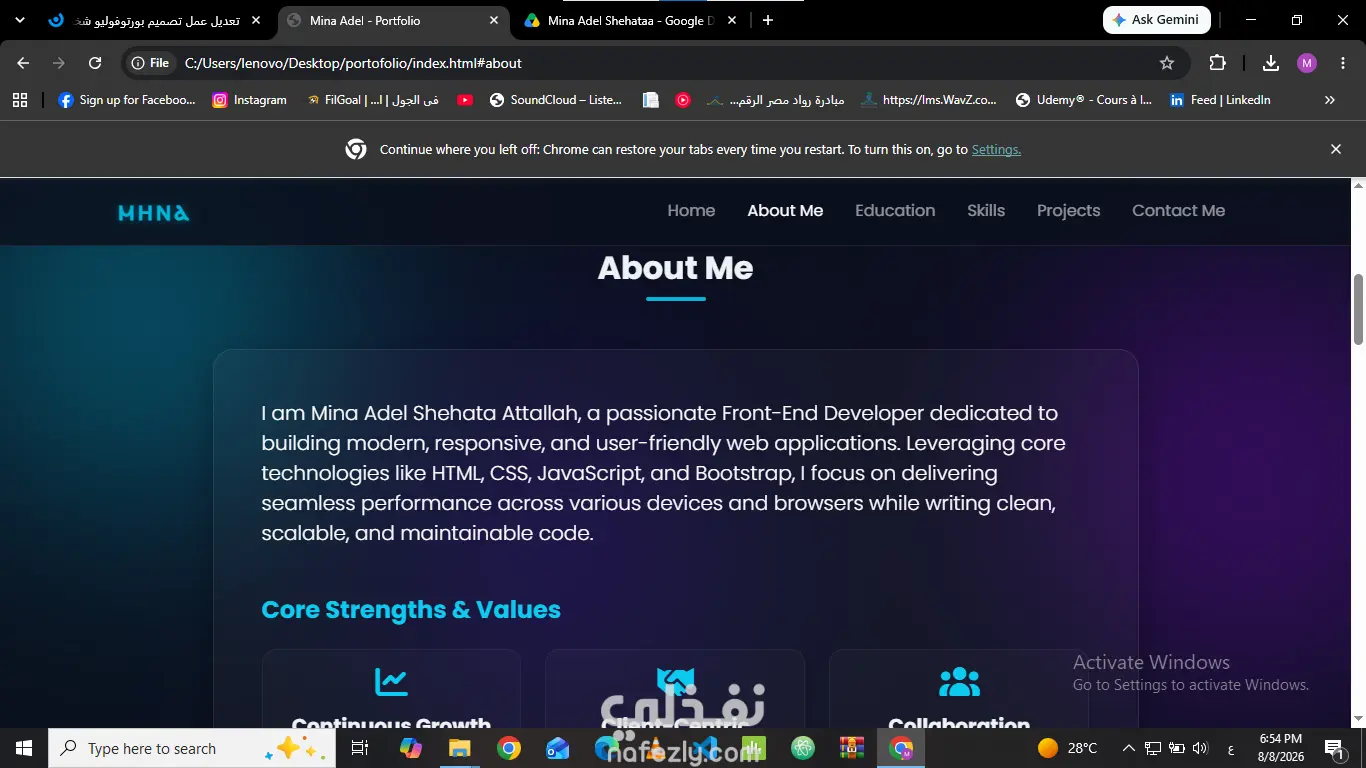Screen dimensions: 1366x768
Task: Open a new browser tab
Action: coord(767,20)
